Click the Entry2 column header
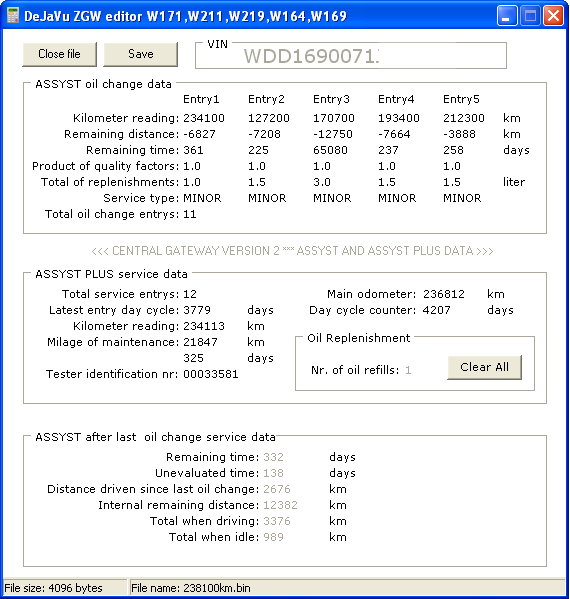 (x=266, y=99)
